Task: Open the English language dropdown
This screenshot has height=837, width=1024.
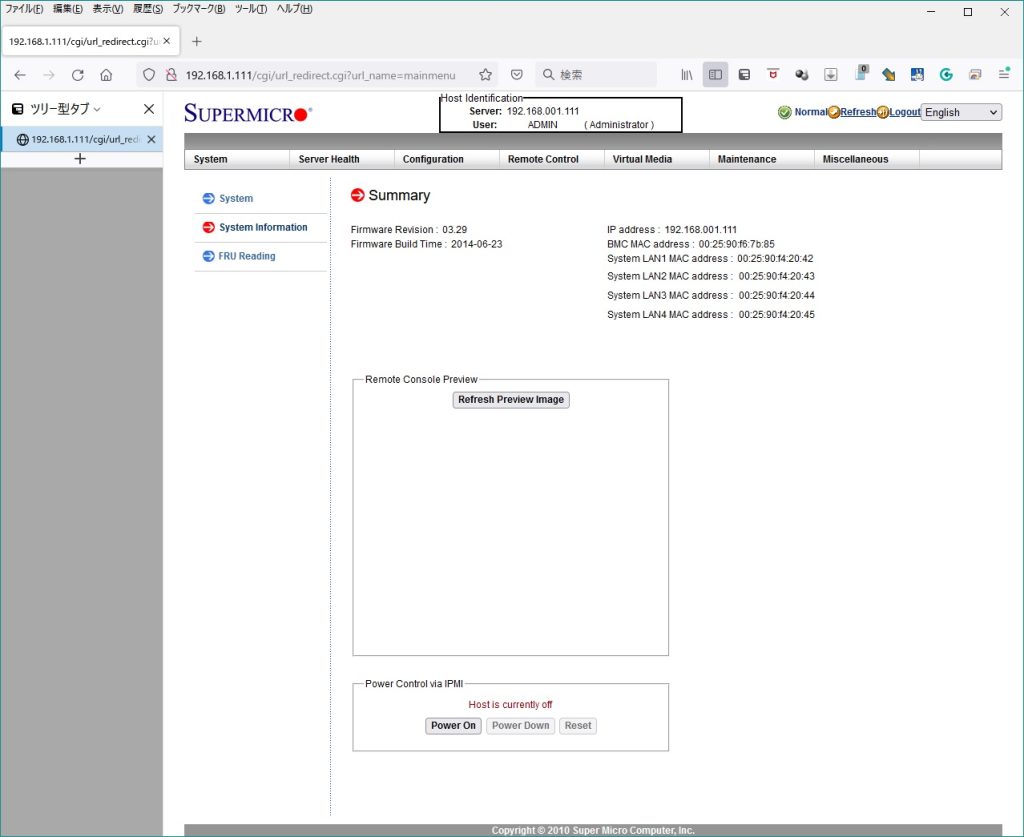Action: (961, 112)
